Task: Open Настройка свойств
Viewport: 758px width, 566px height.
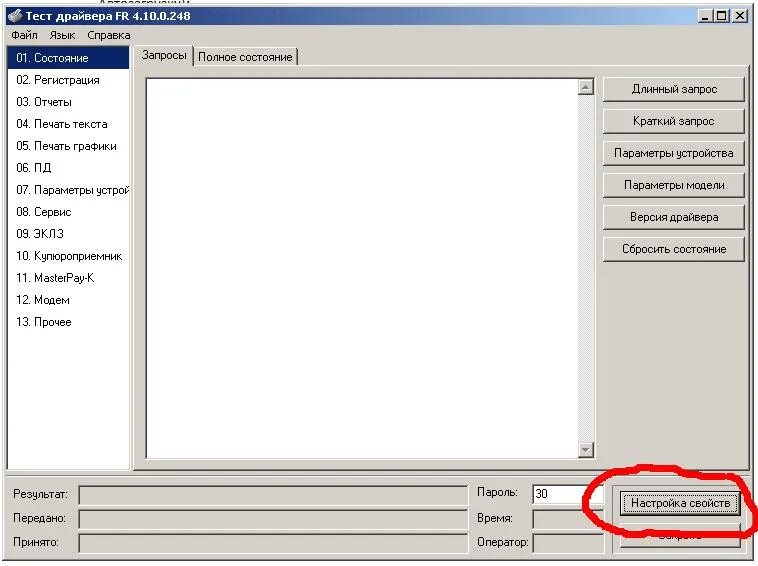Action: point(680,503)
